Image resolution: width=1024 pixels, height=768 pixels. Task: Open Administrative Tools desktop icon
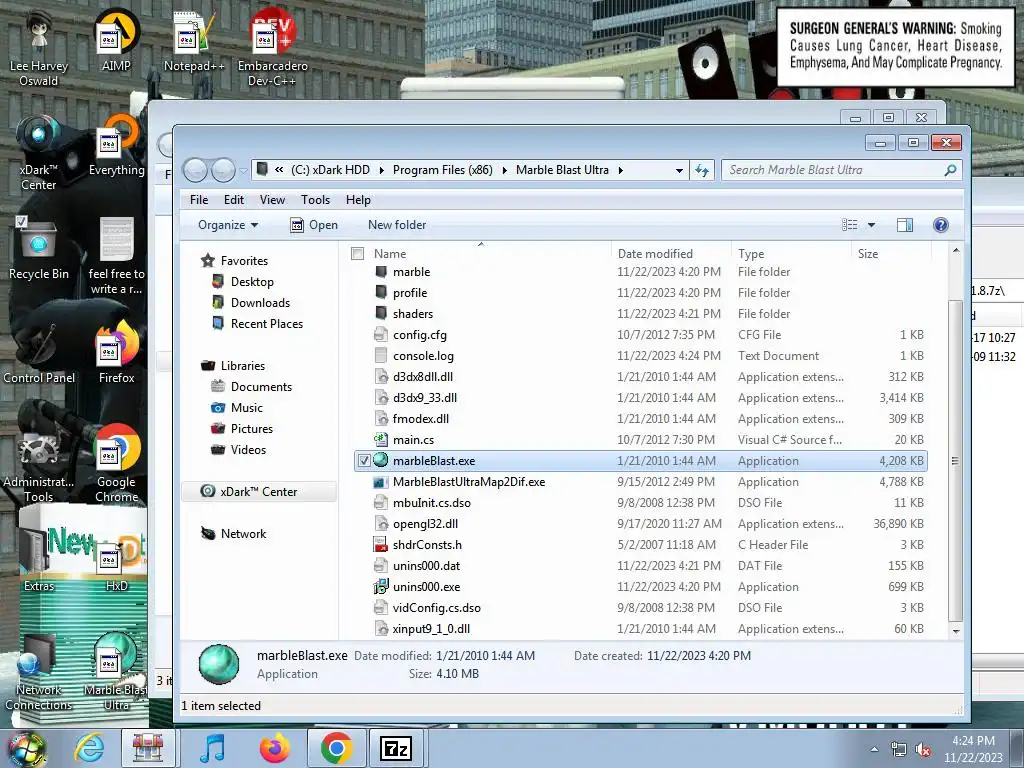(x=38, y=464)
